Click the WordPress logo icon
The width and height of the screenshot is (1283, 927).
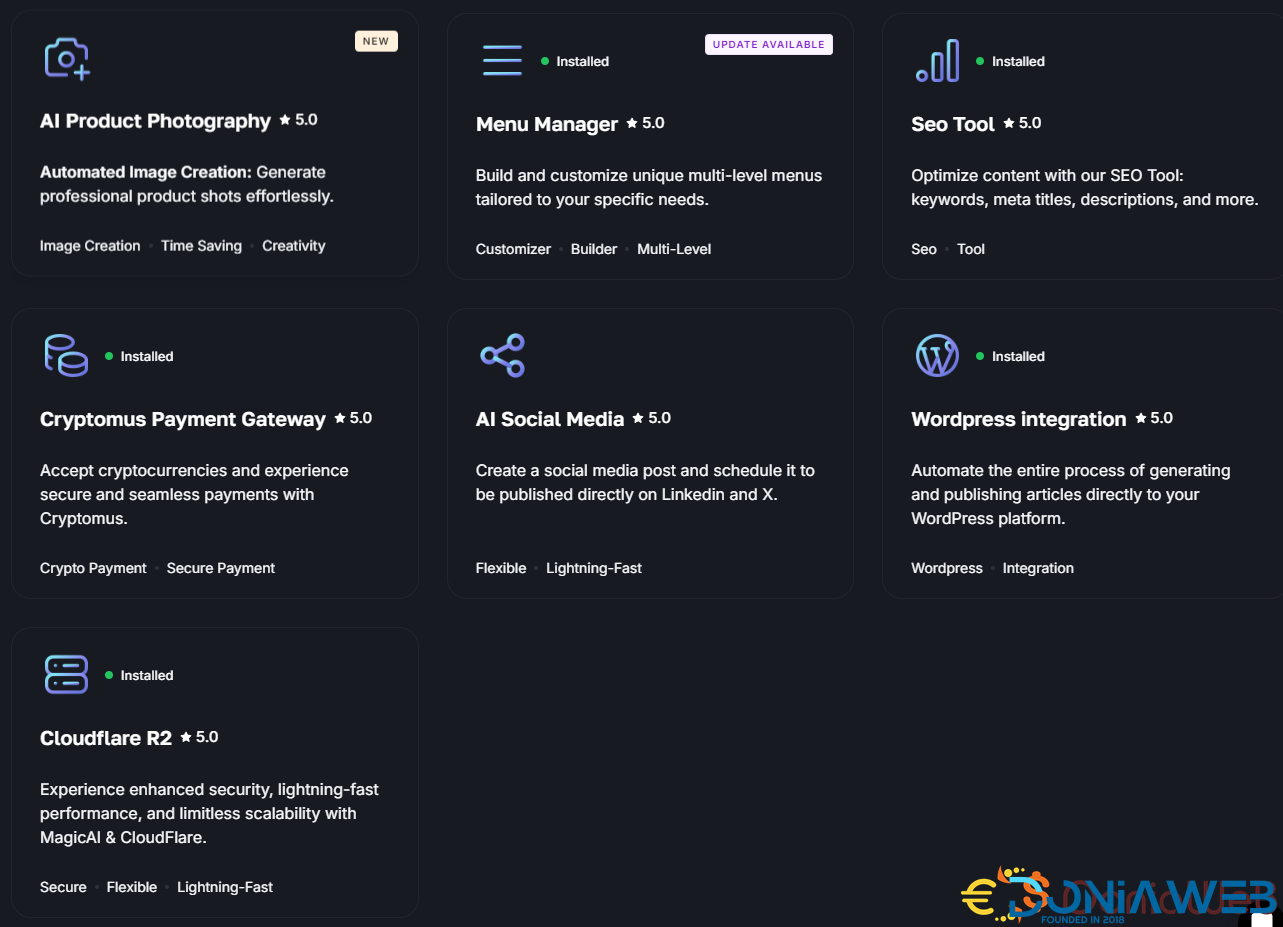pyautogui.click(x=937, y=355)
